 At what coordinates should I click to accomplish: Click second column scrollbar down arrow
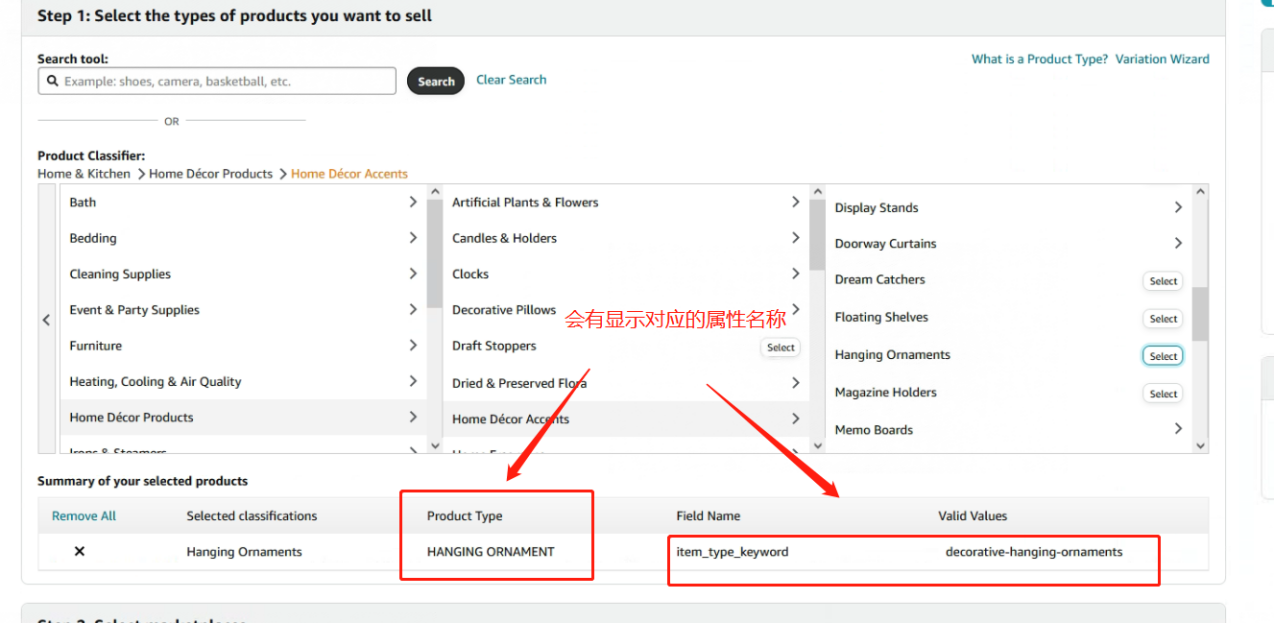coord(817,446)
